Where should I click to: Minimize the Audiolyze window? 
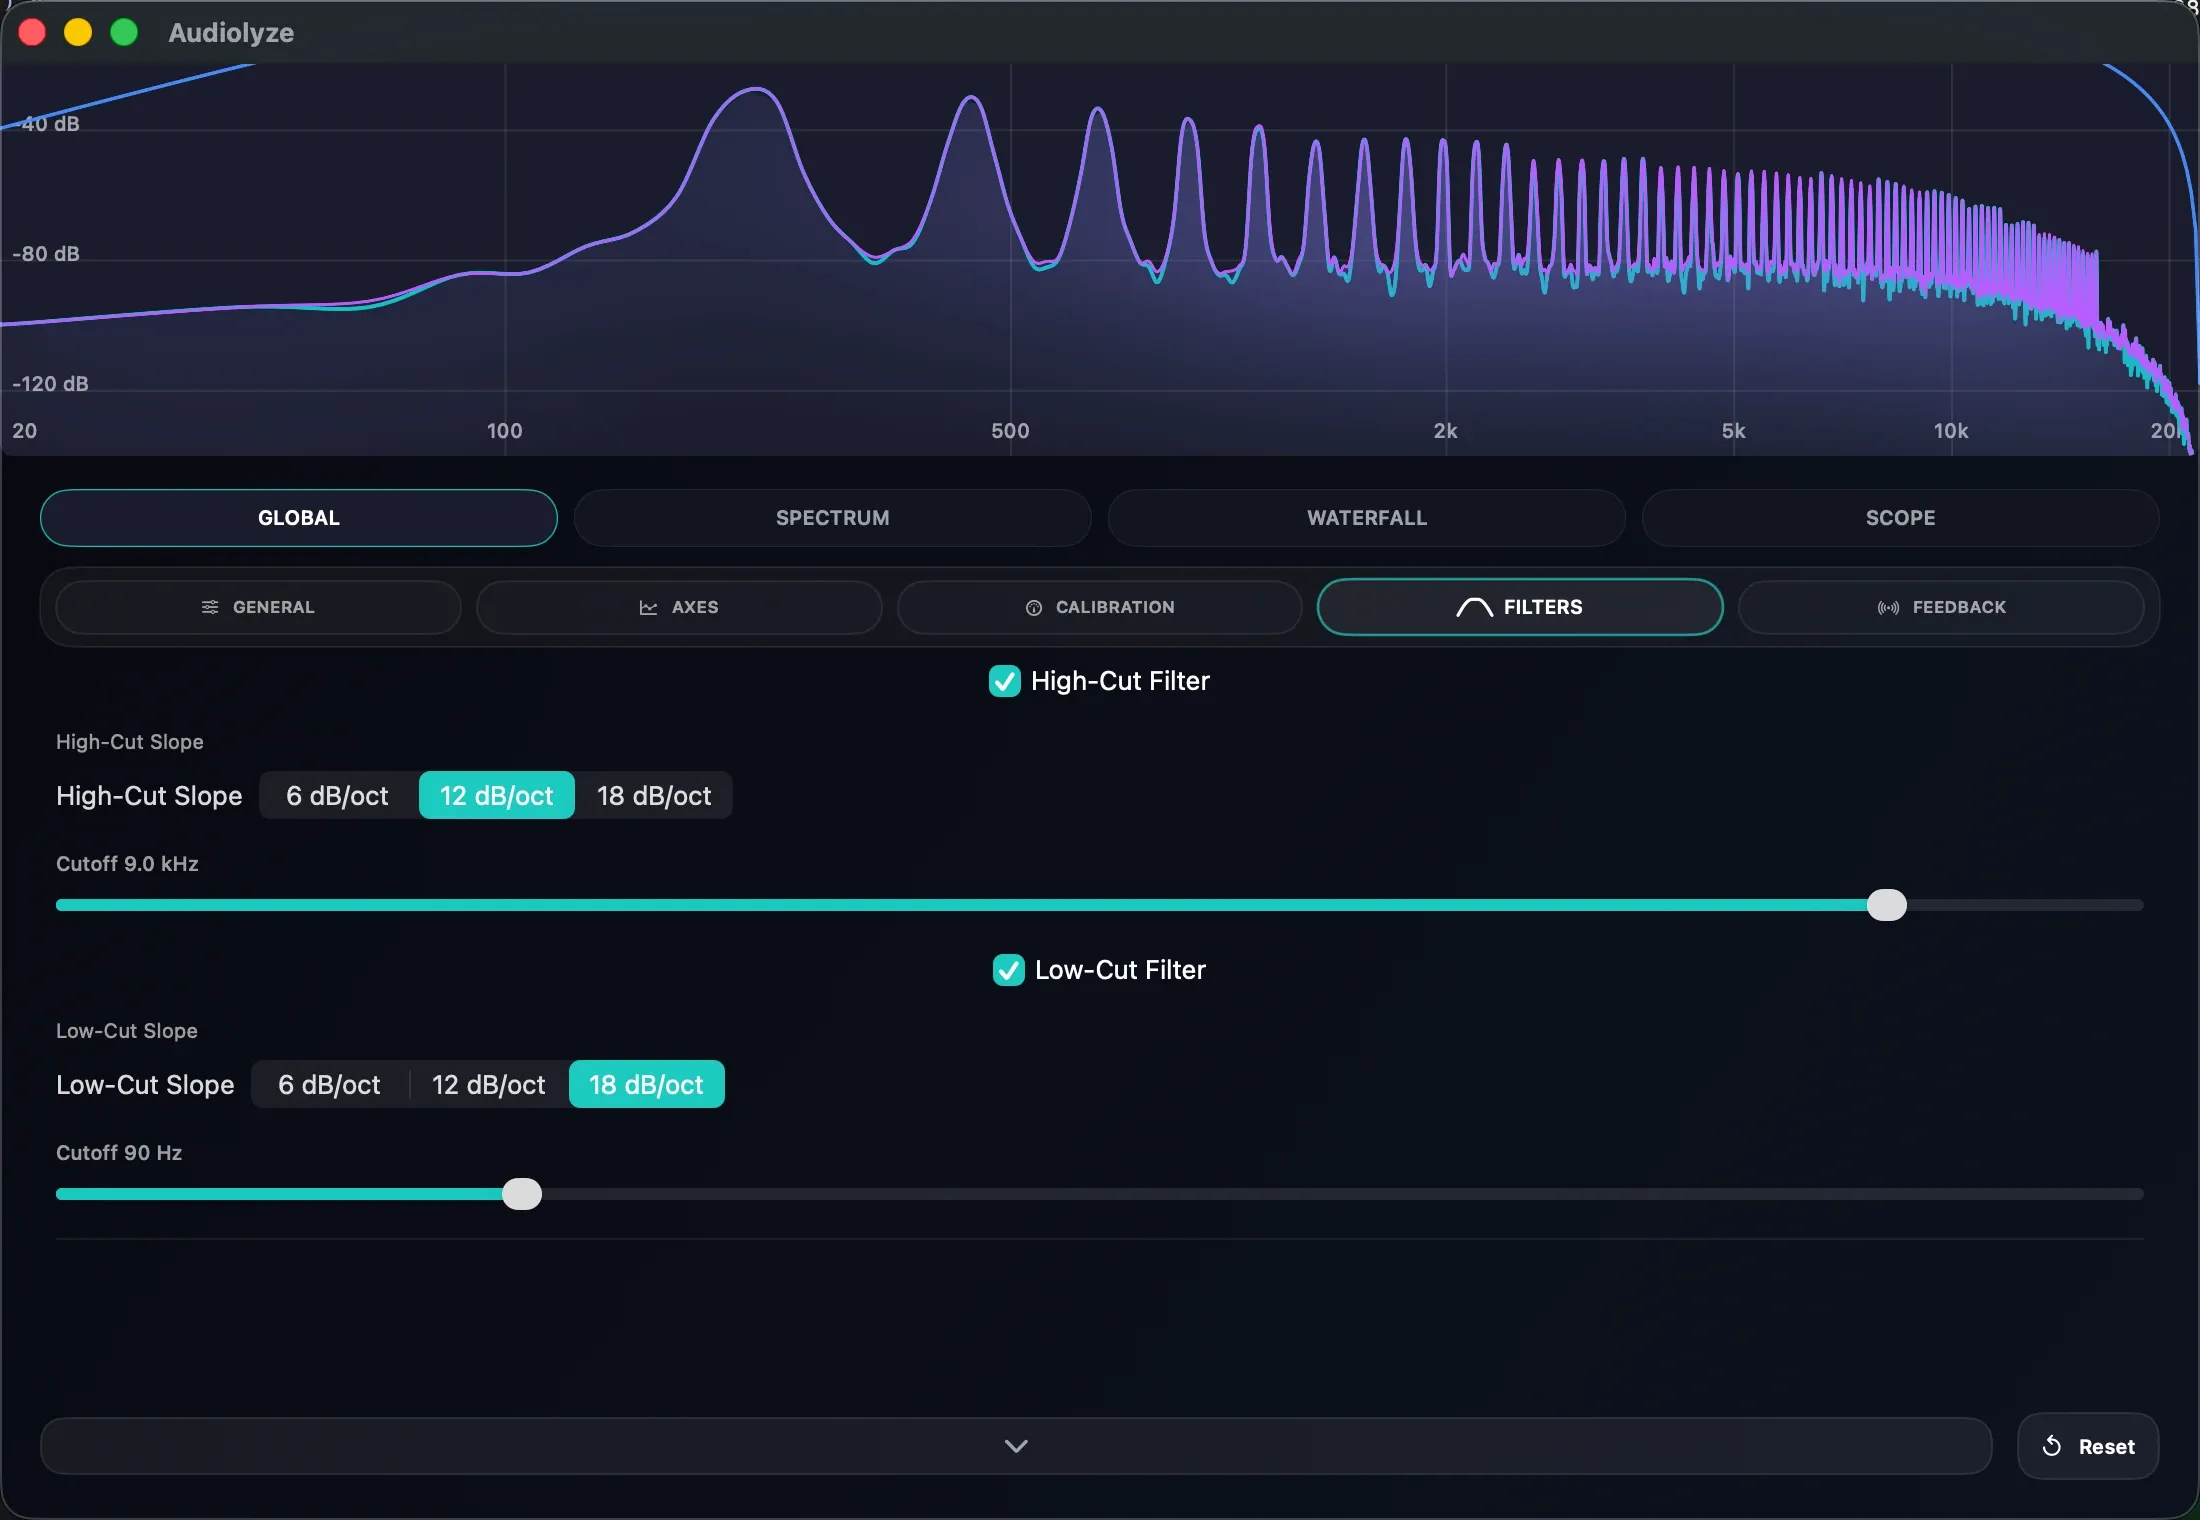pyautogui.click(x=78, y=33)
